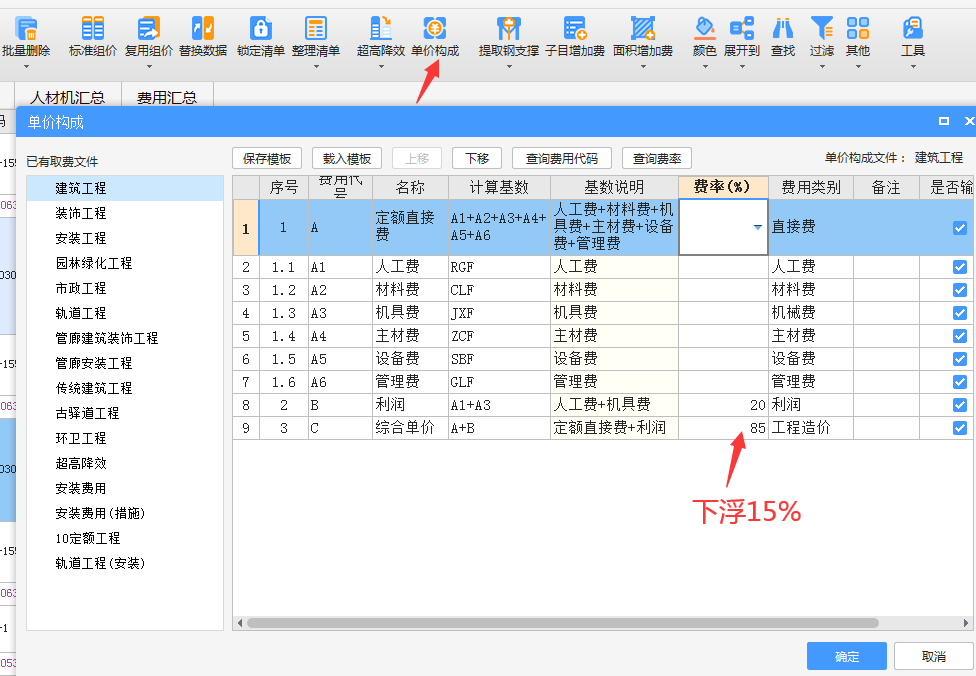The width and height of the screenshot is (976, 676).
Task: Confirm with the 确定 button
Action: click(847, 656)
